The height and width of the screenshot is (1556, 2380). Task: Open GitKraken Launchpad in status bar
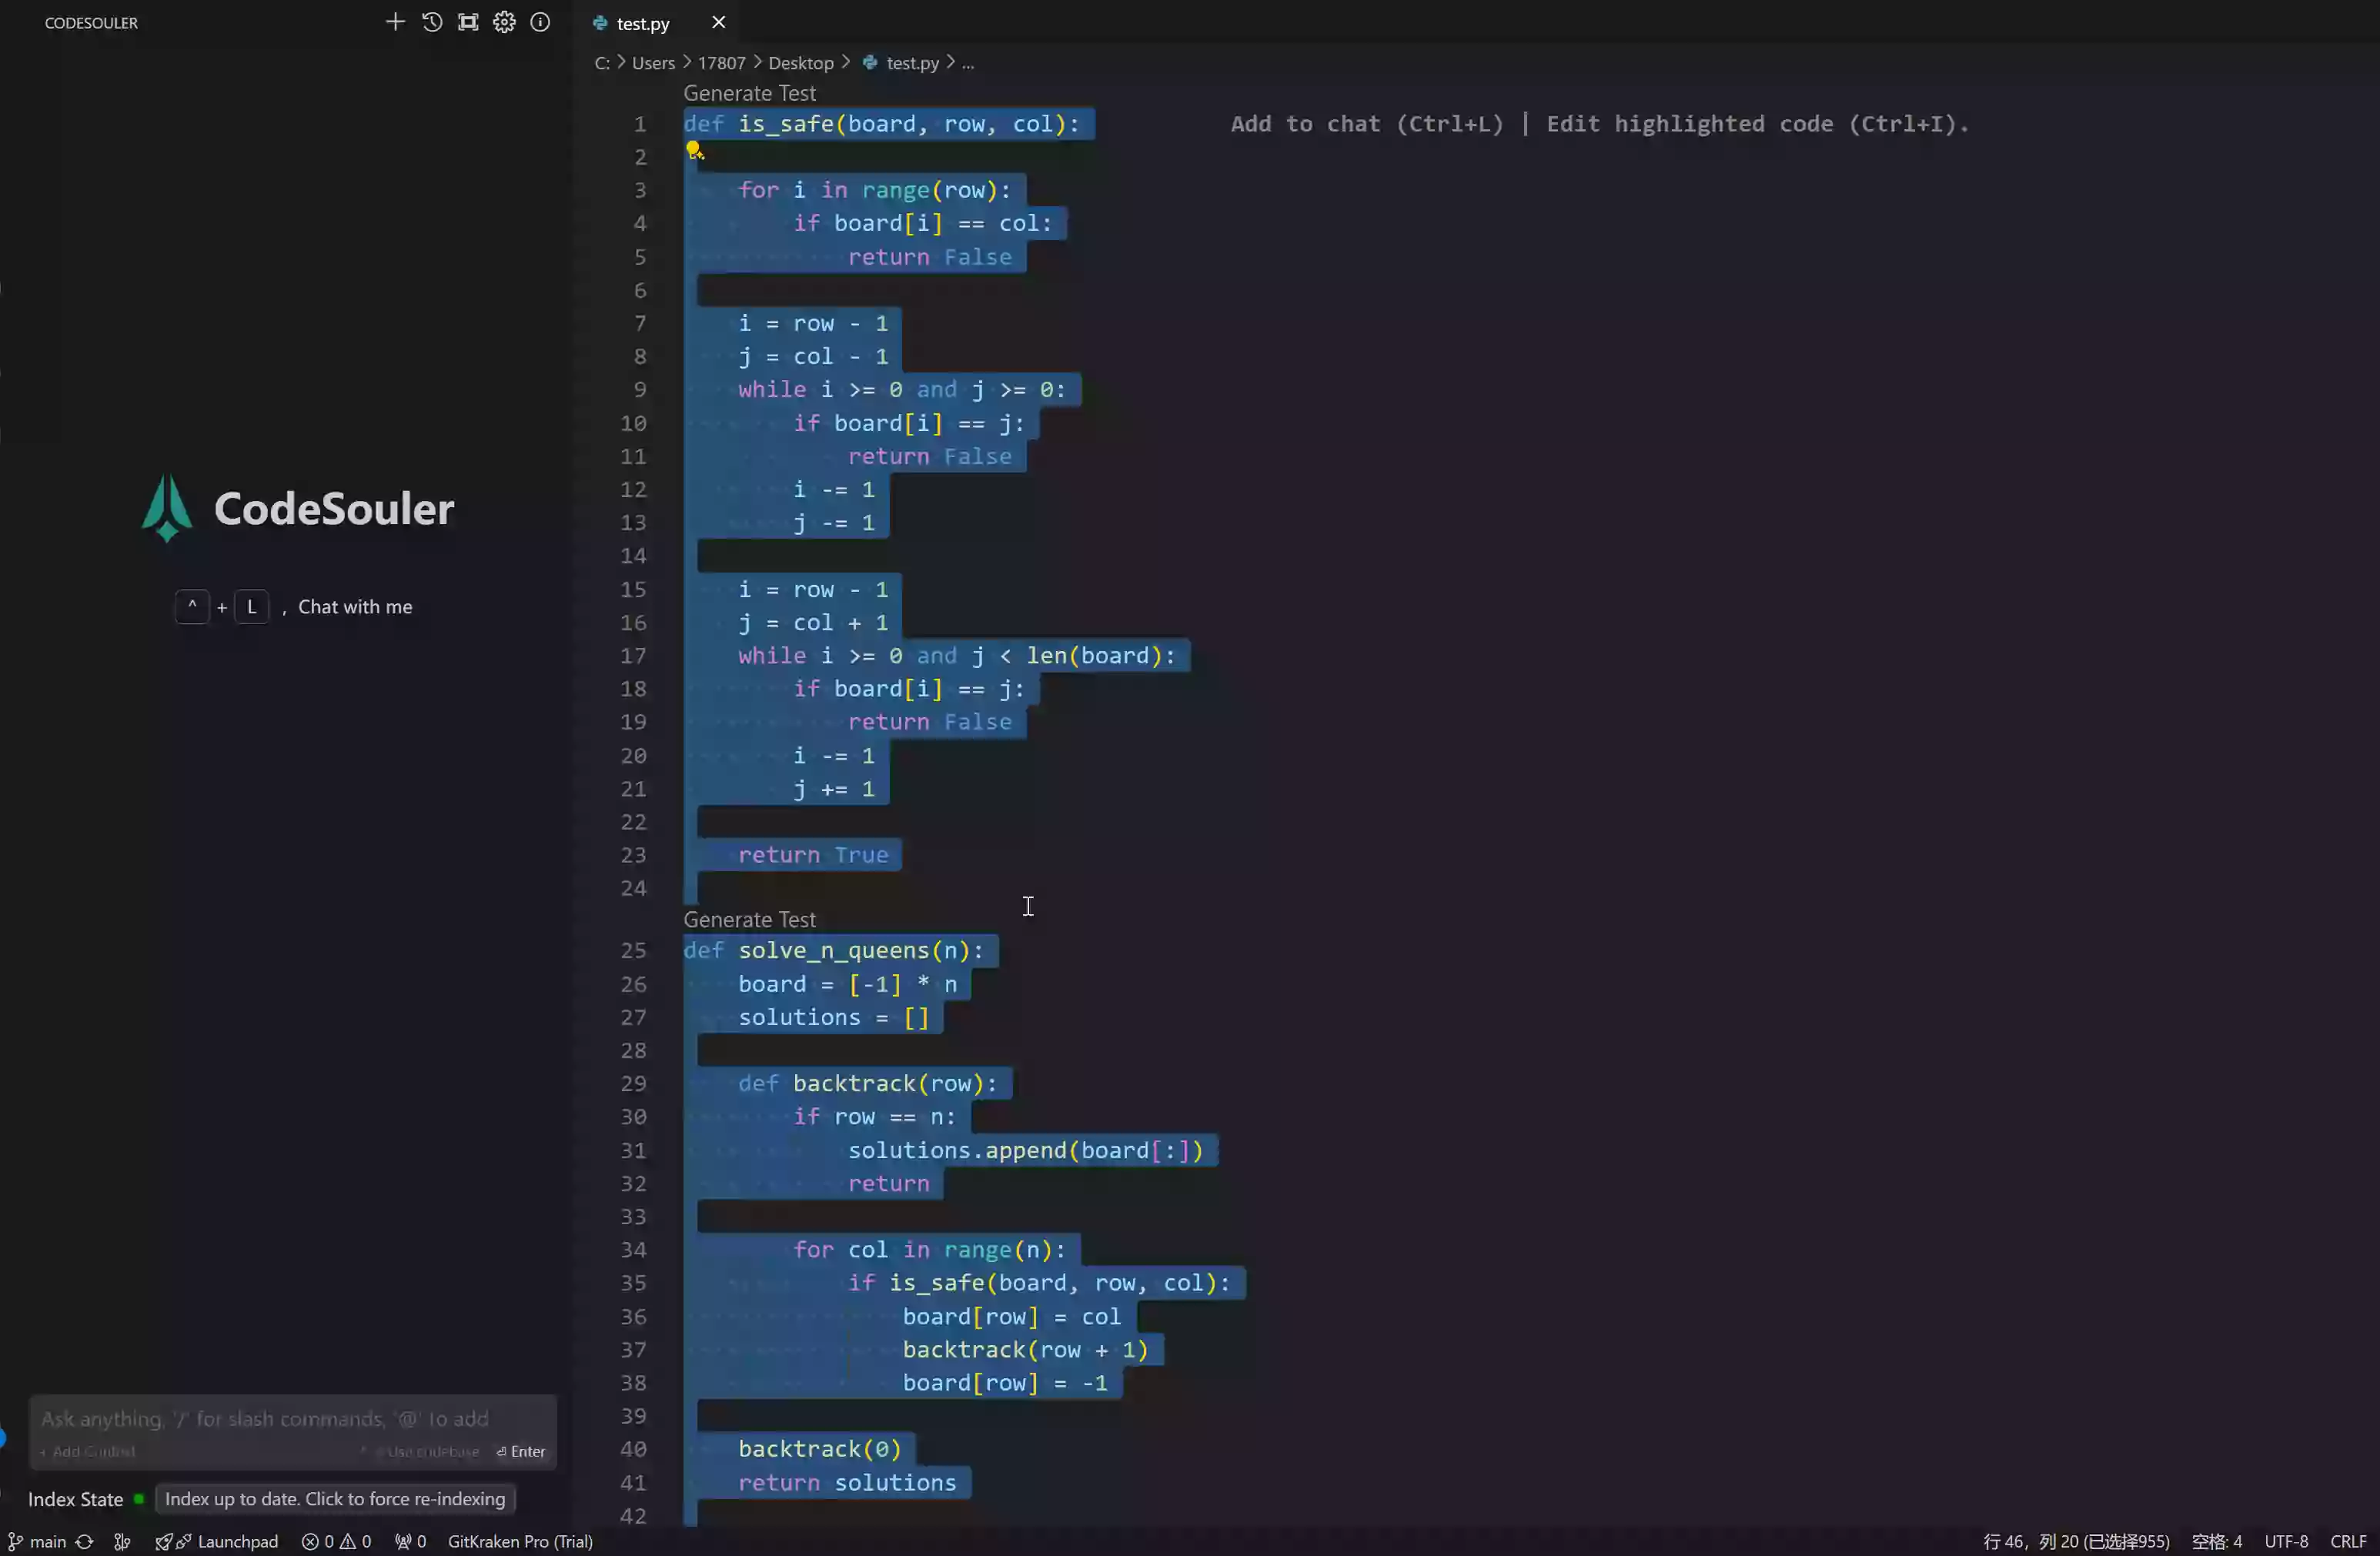218,1541
